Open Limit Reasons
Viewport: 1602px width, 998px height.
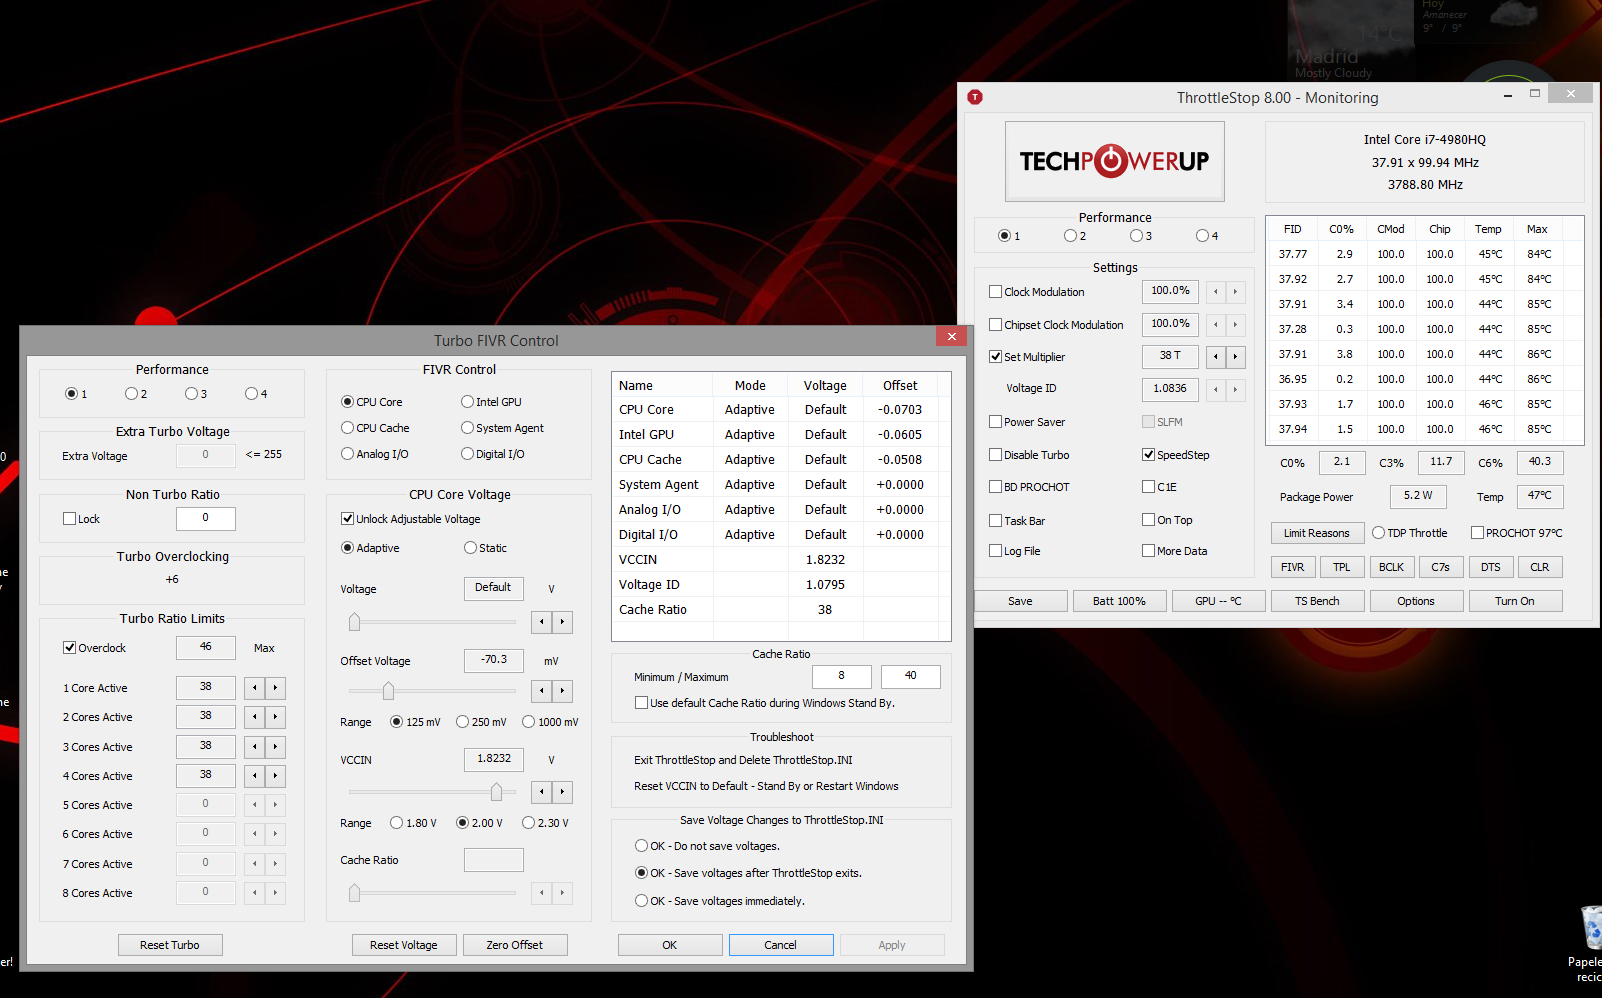[1317, 533]
